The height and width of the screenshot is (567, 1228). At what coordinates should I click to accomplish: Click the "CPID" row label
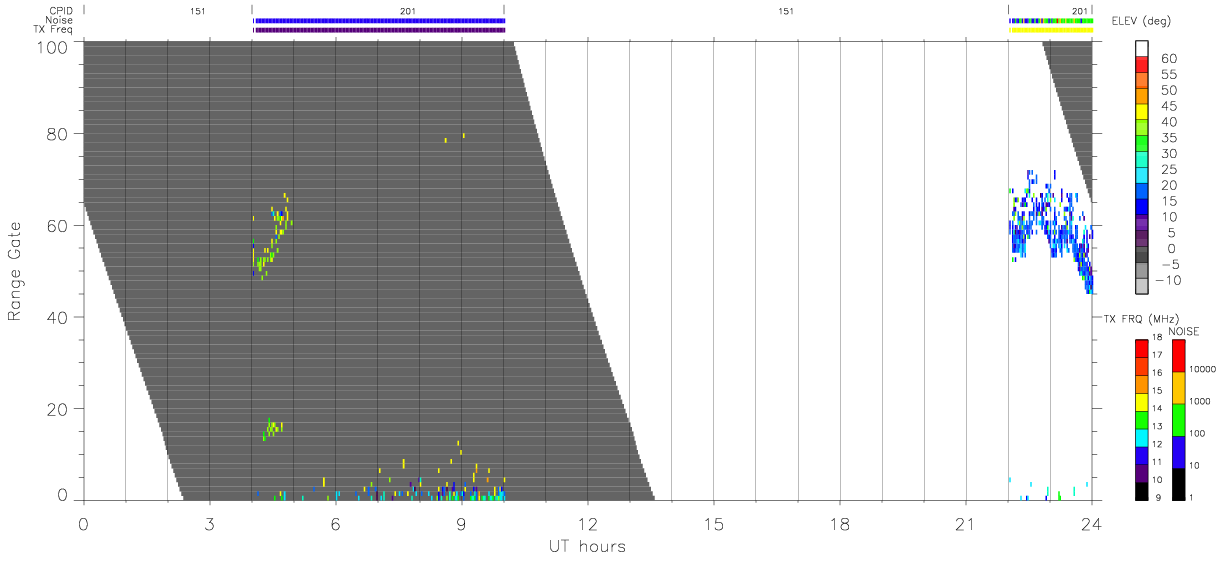tap(61, 11)
